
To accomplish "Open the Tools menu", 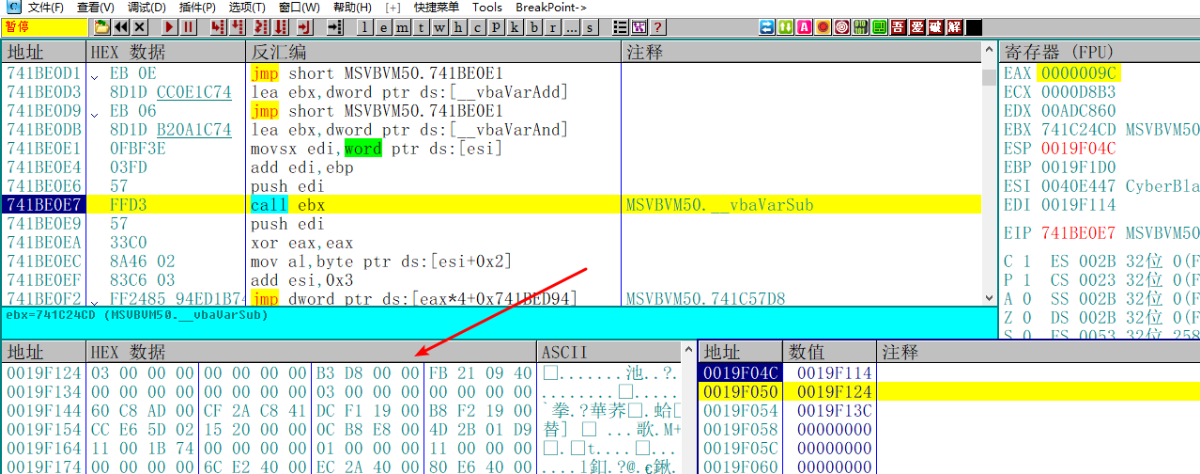I will pos(487,7).
